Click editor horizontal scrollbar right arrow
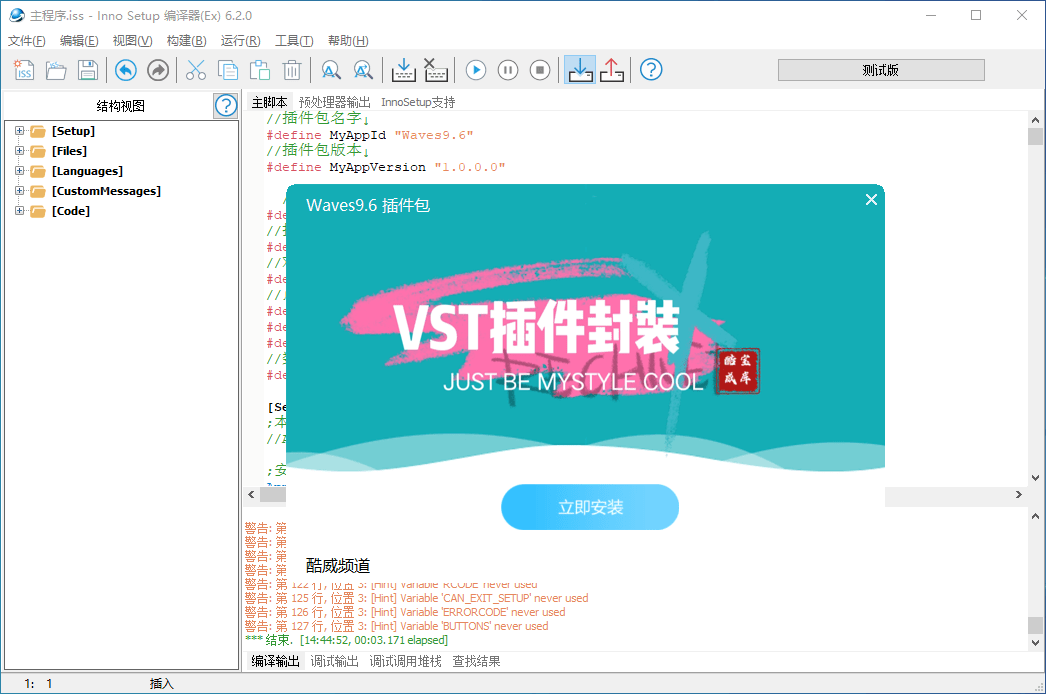The width and height of the screenshot is (1046, 694). point(1019,494)
